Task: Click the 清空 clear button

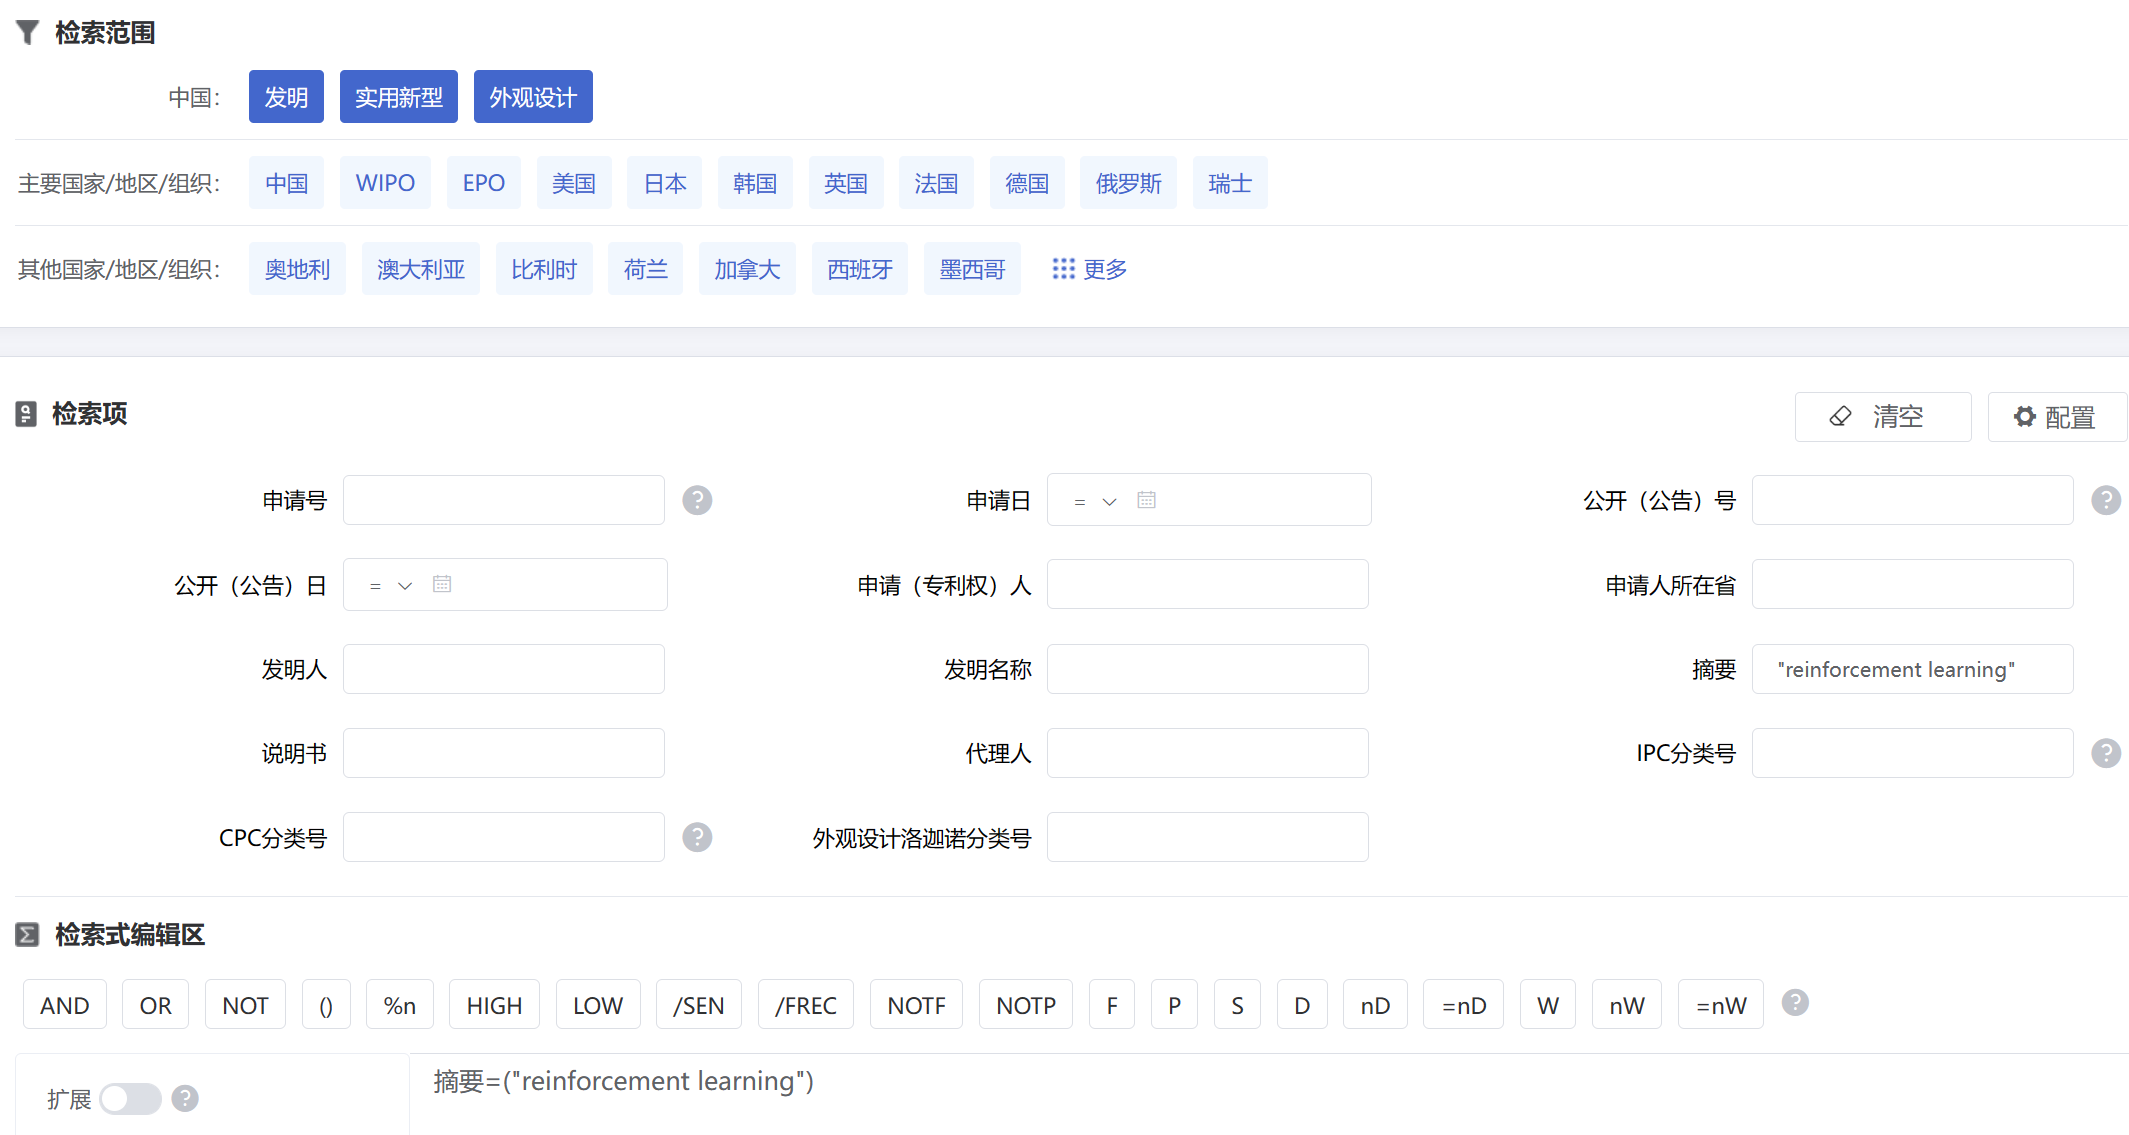Action: pyautogui.click(x=1882, y=417)
